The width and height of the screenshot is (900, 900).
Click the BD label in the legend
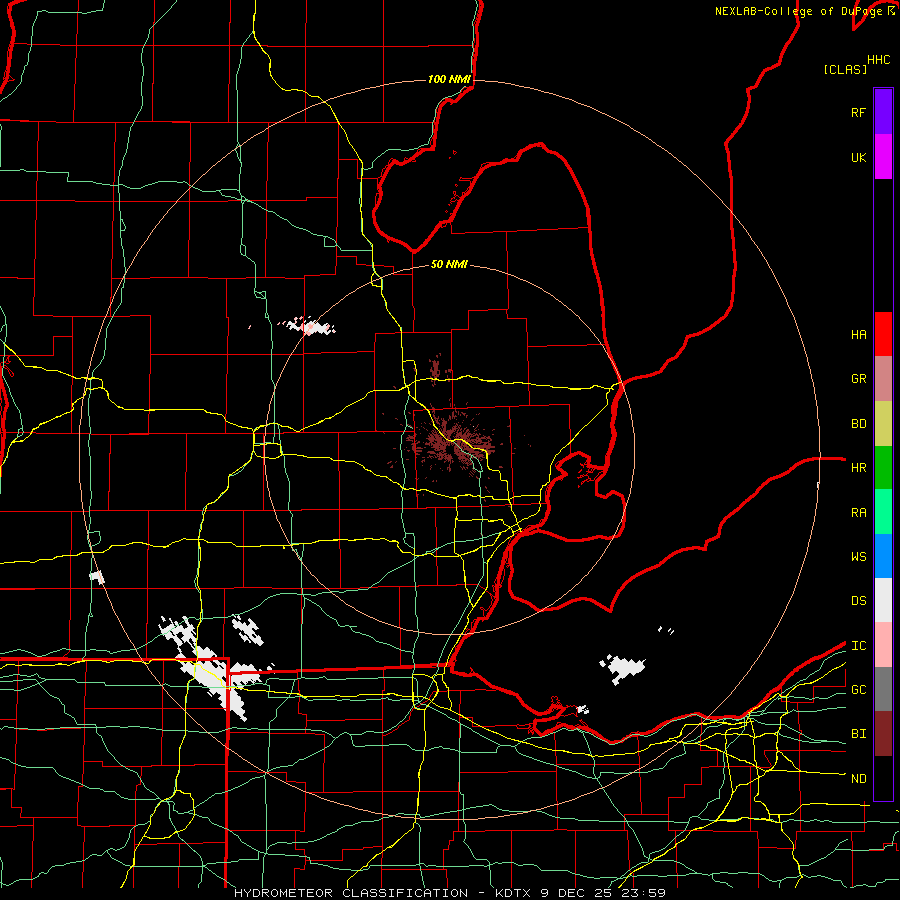click(858, 424)
